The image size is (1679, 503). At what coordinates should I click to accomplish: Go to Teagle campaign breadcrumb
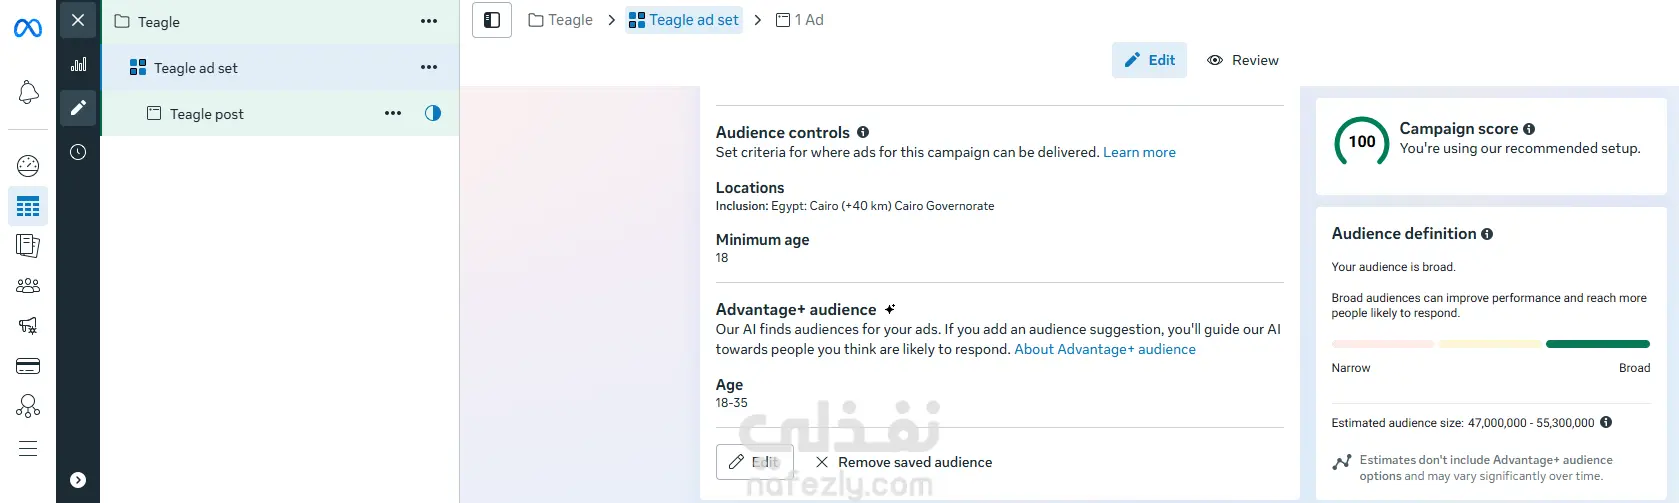560,20
